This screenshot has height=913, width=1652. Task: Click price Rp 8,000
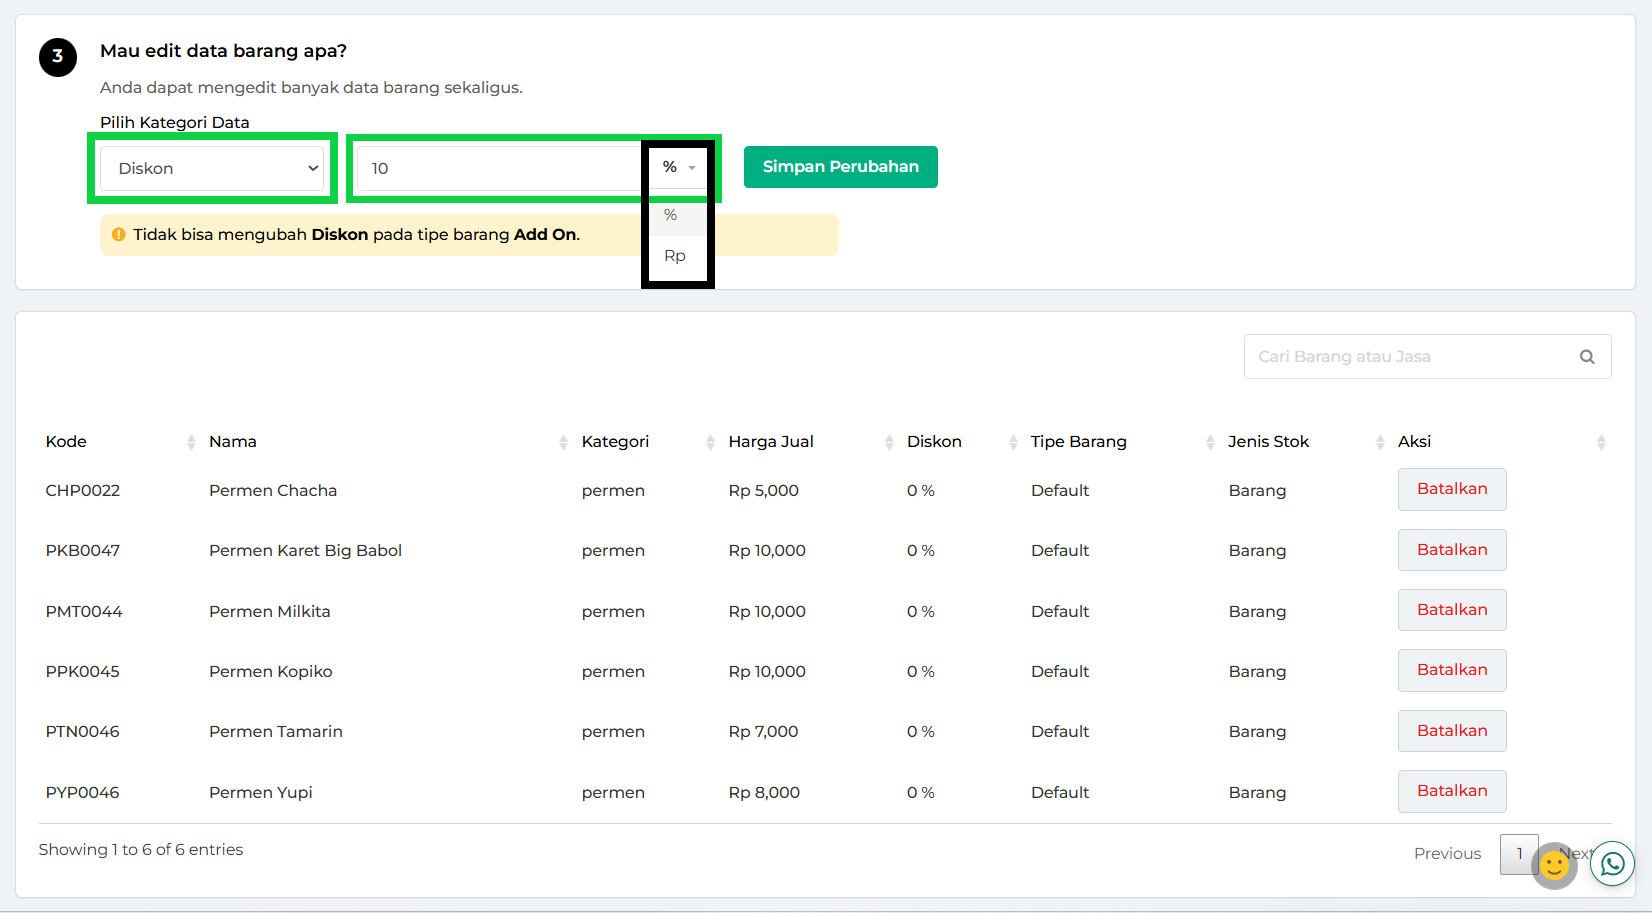pyautogui.click(x=764, y=793)
